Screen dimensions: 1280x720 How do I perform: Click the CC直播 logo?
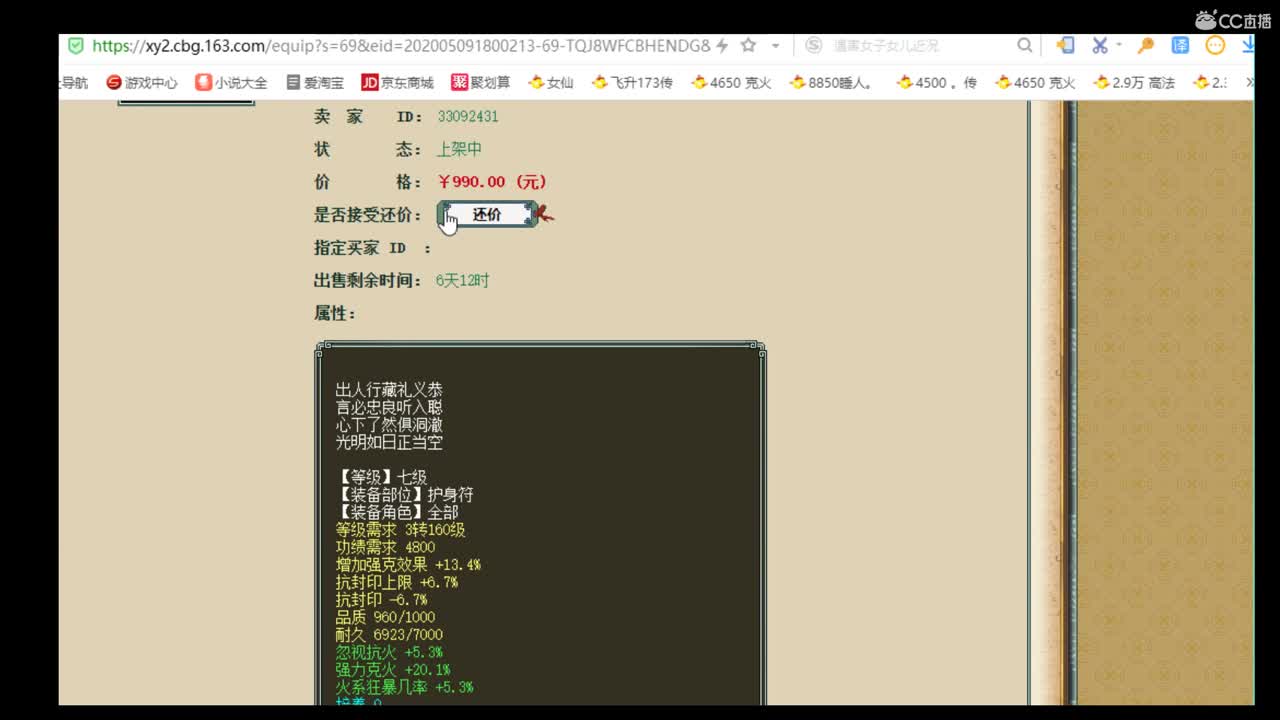1233,20
